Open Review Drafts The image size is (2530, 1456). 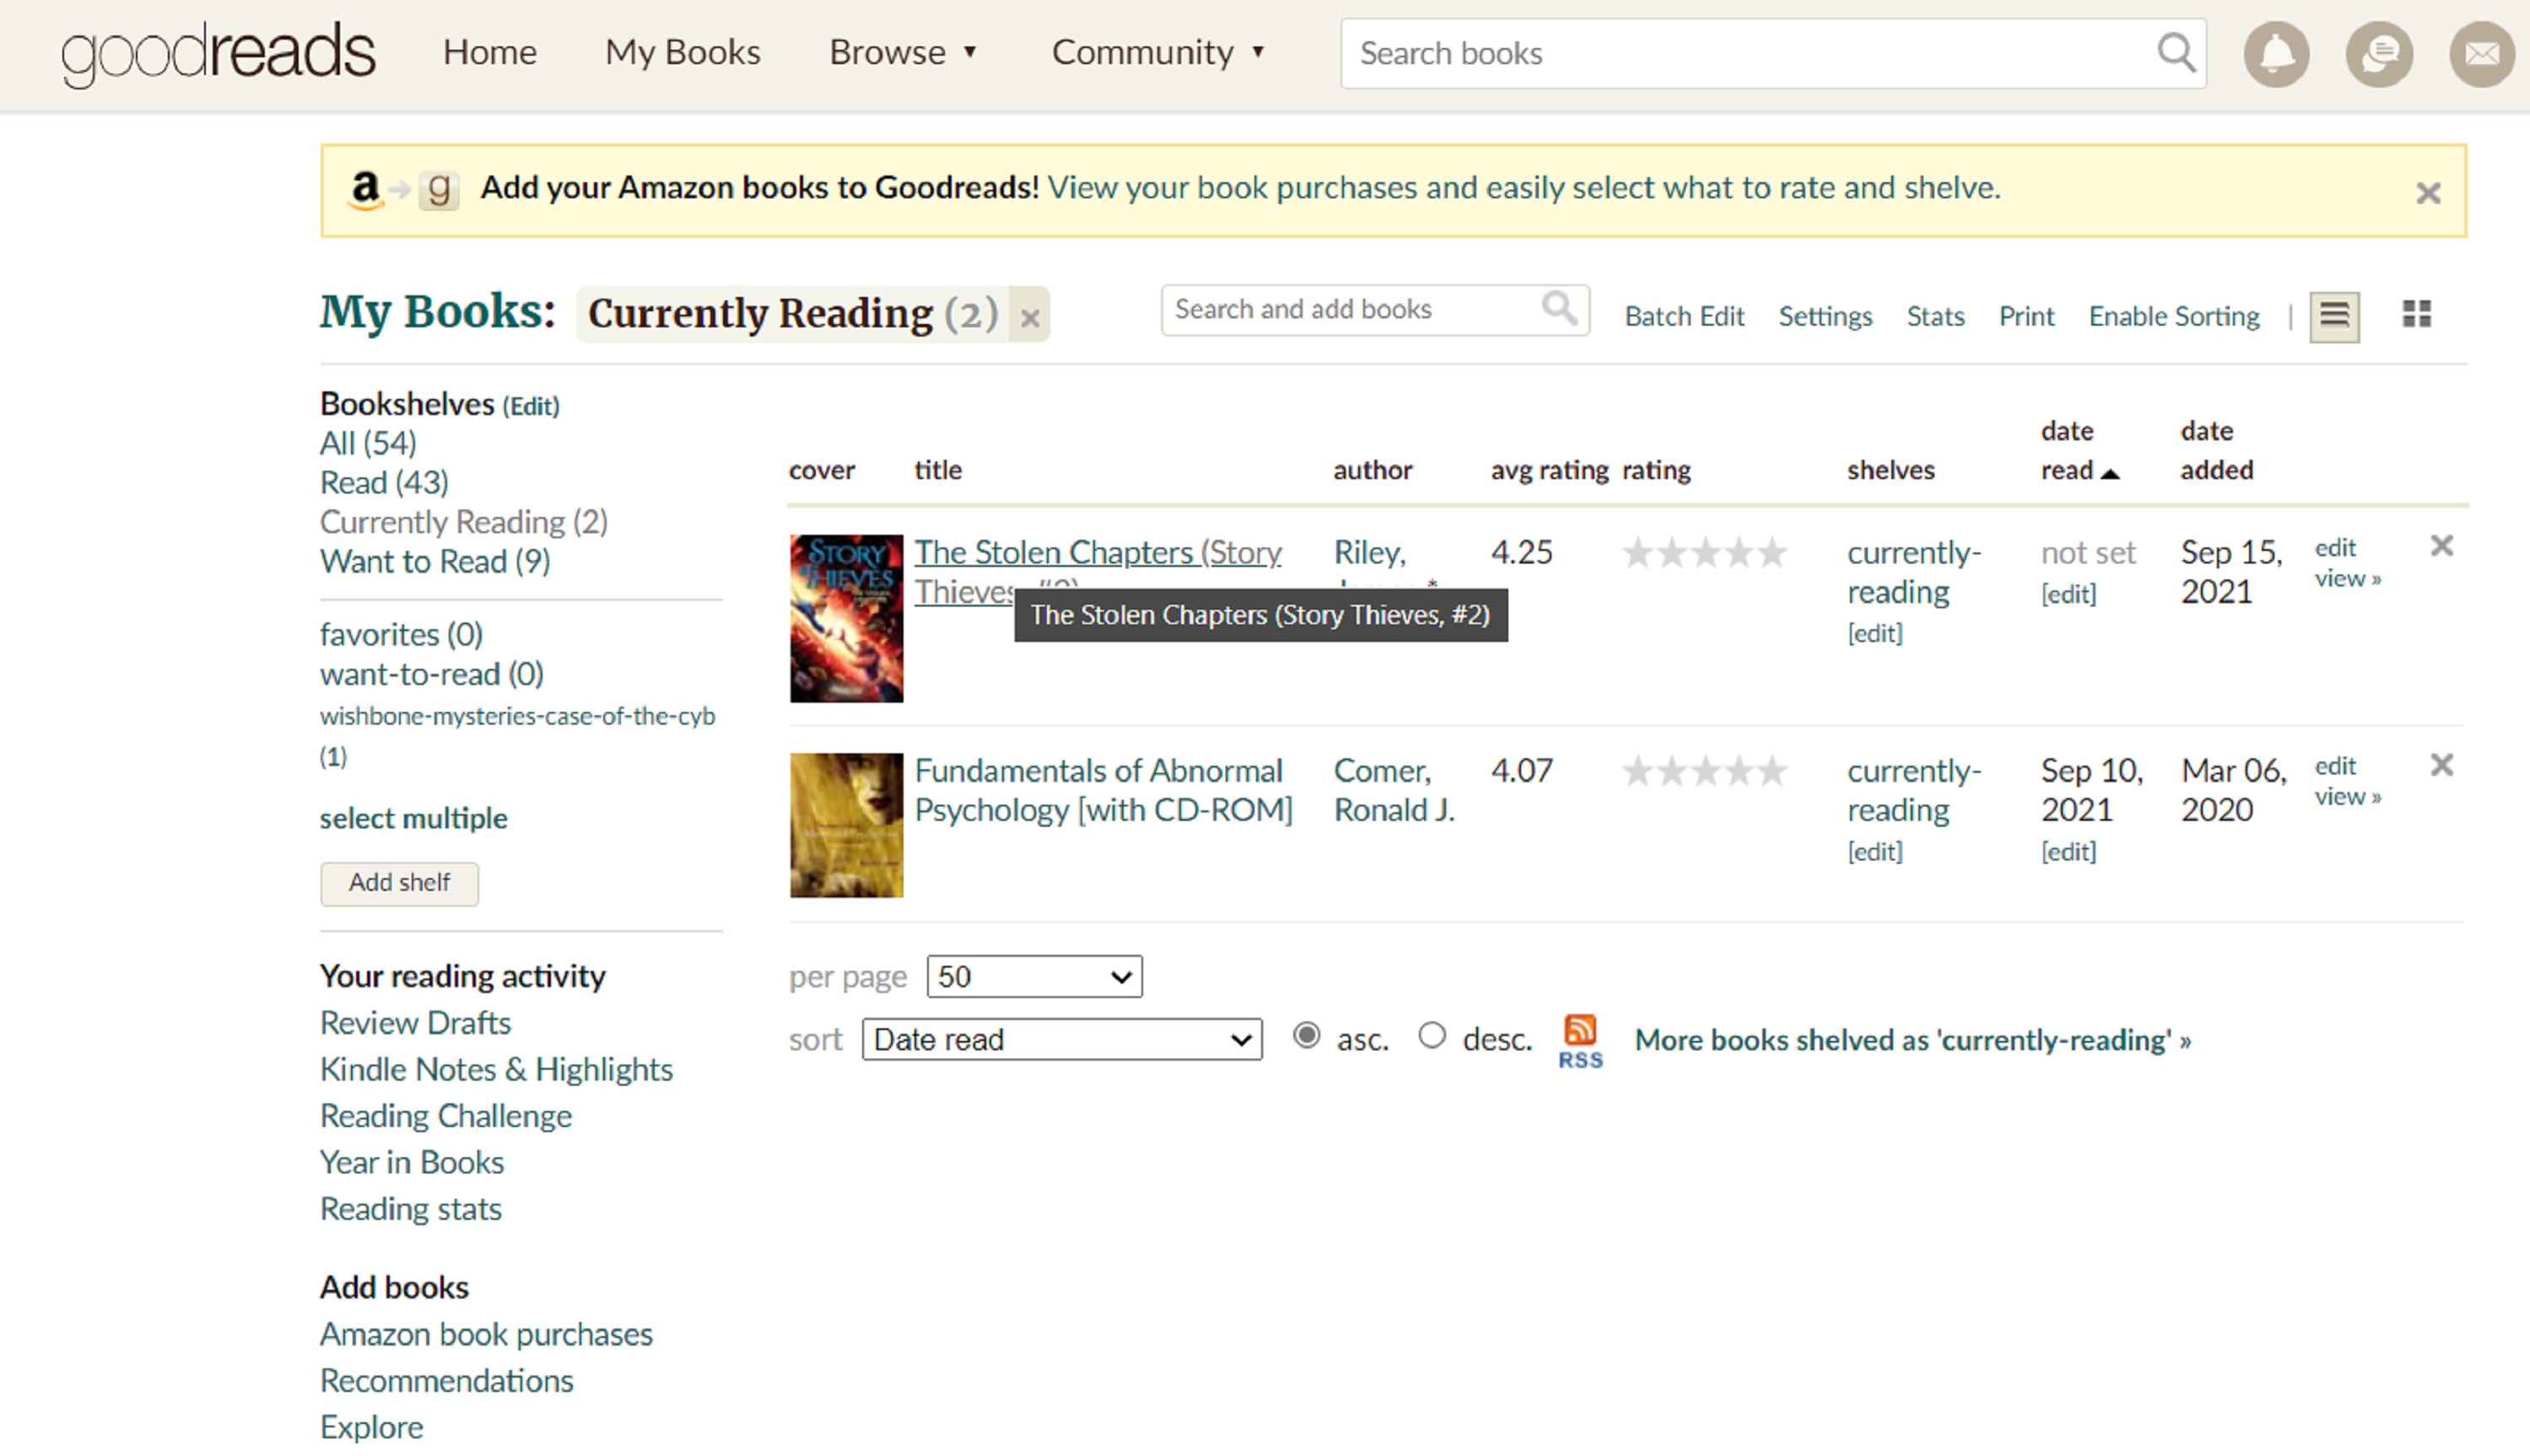tap(415, 1023)
